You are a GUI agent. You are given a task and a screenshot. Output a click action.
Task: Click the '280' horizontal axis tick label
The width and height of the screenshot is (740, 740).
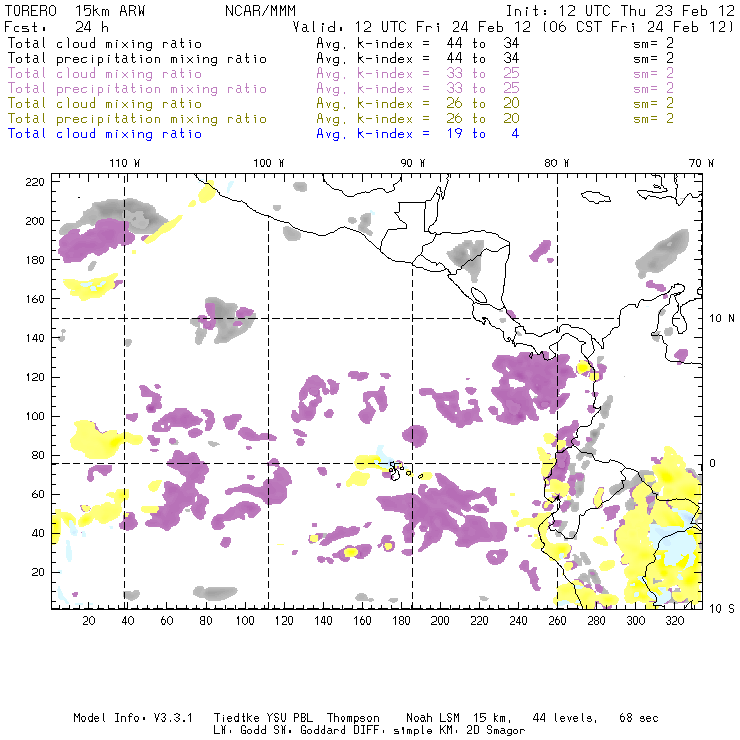[x=597, y=621]
